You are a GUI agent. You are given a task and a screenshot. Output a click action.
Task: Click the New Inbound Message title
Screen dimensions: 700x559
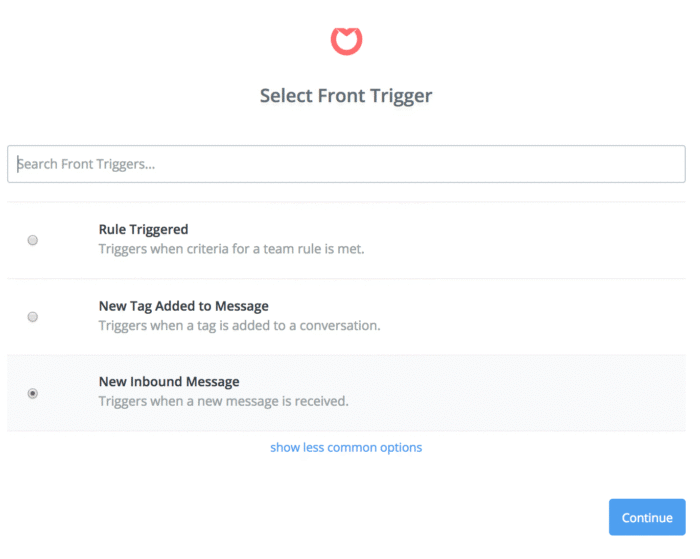[169, 382]
